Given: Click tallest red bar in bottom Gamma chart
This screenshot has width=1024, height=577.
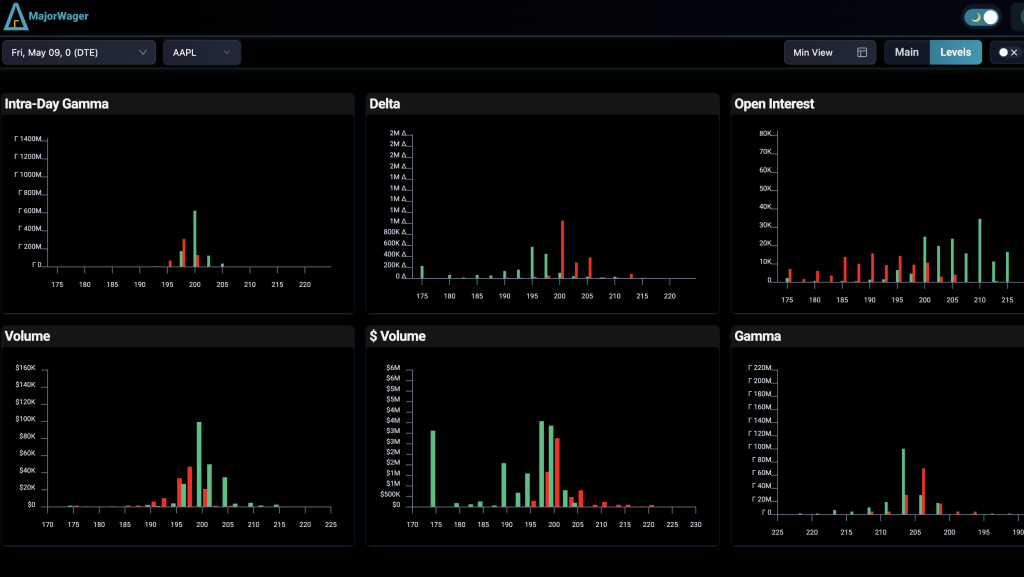Looking at the screenshot, I should (923, 491).
